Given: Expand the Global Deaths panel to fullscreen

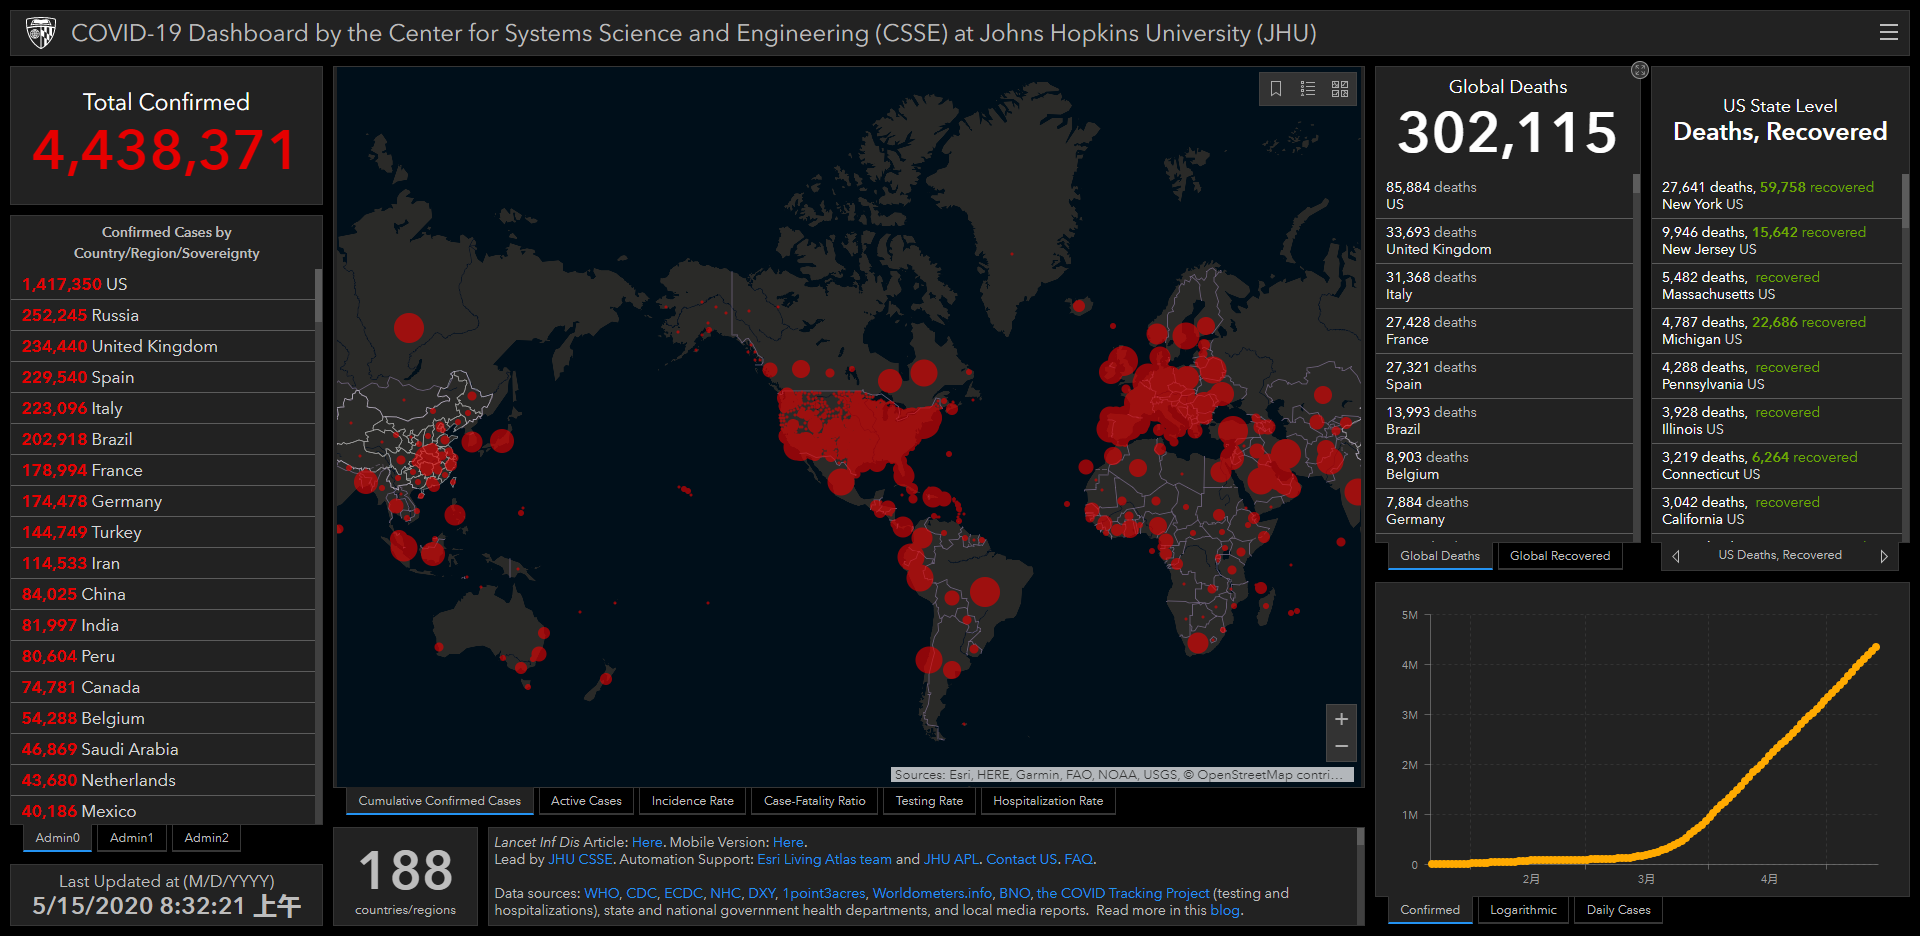Looking at the screenshot, I should pyautogui.click(x=1639, y=70).
